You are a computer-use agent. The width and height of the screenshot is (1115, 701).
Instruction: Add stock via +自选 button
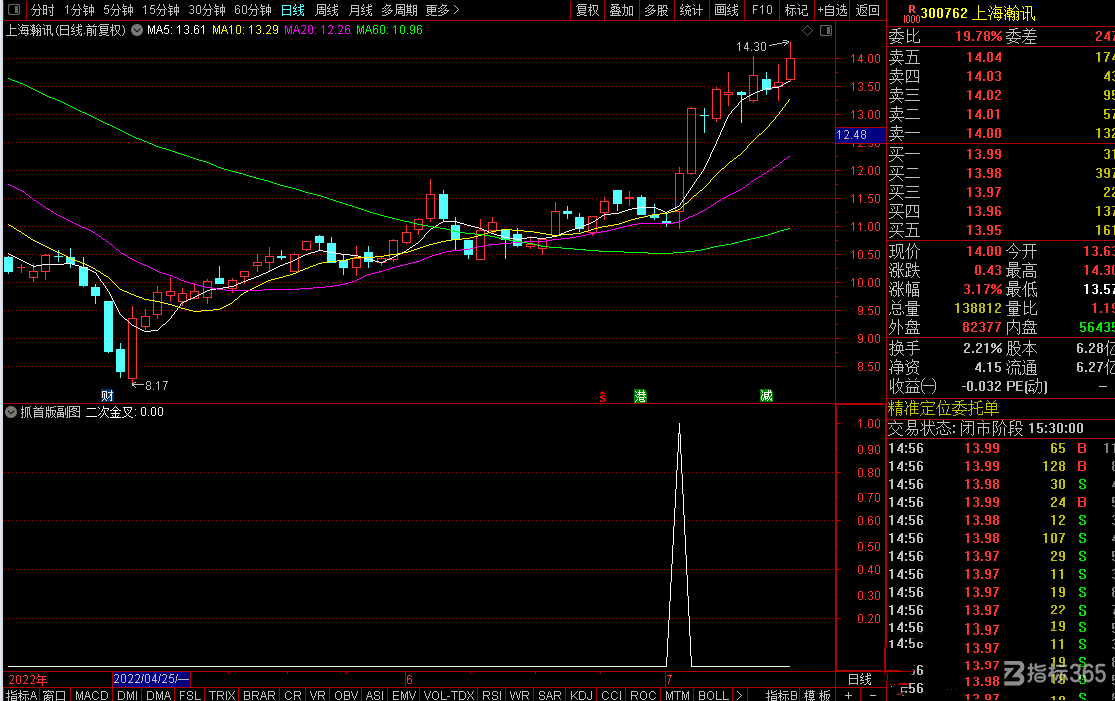pyautogui.click(x=832, y=10)
